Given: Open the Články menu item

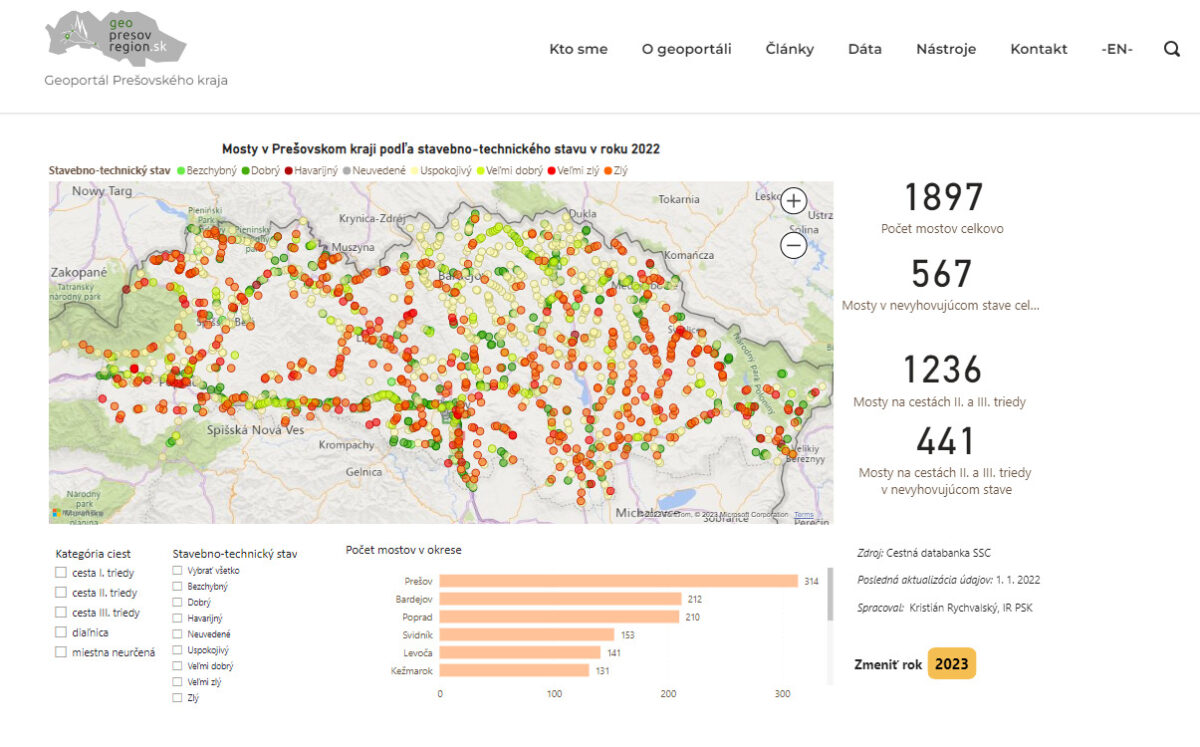Looking at the screenshot, I should (790, 49).
